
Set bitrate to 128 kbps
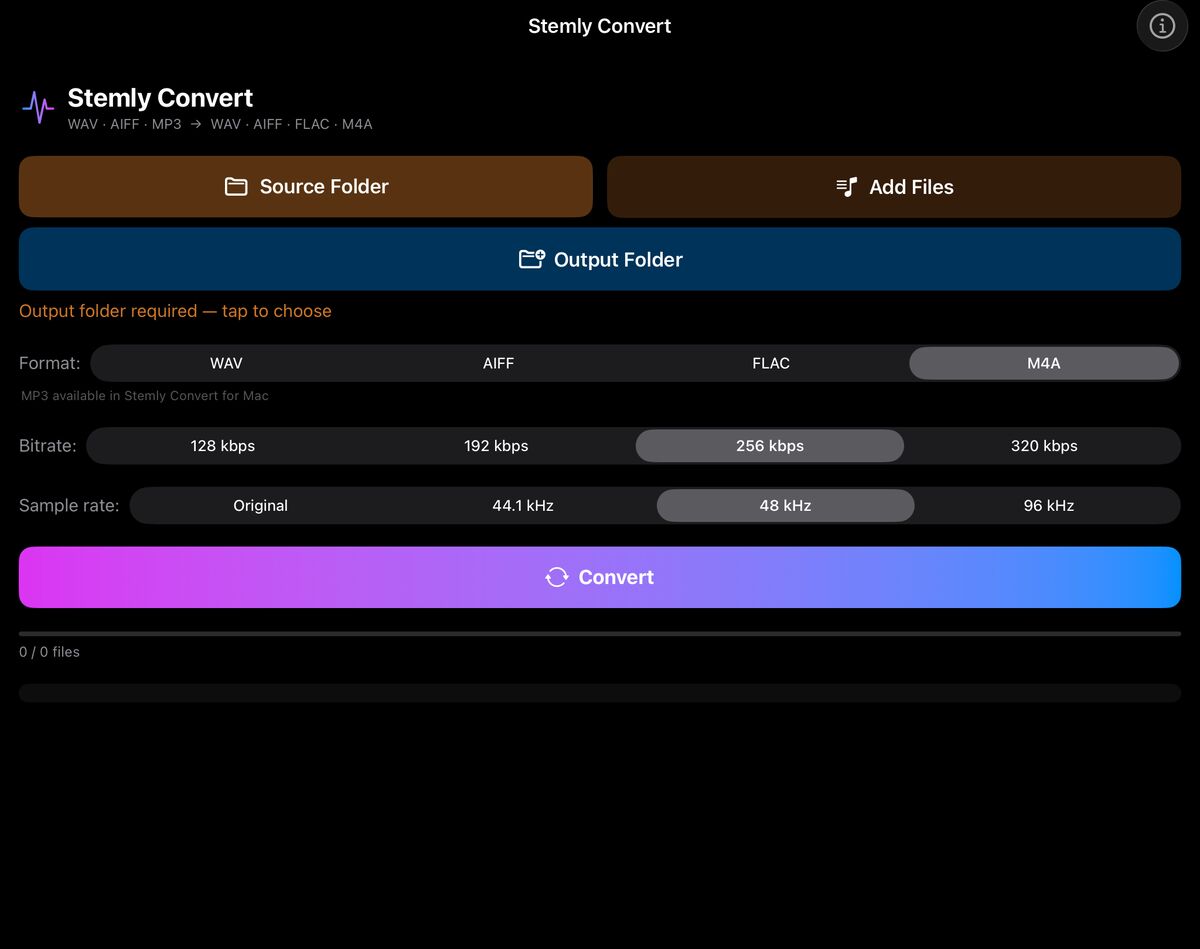(223, 446)
